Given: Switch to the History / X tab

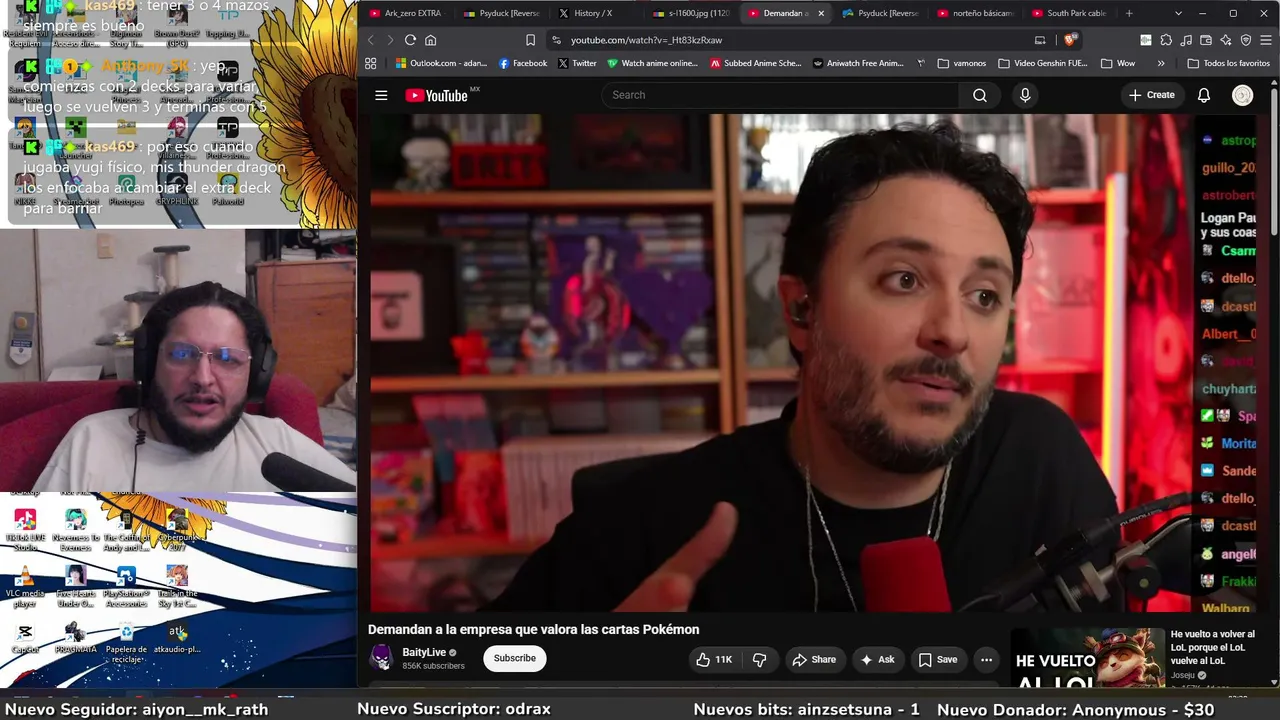Looking at the screenshot, I should coord(594,13).
